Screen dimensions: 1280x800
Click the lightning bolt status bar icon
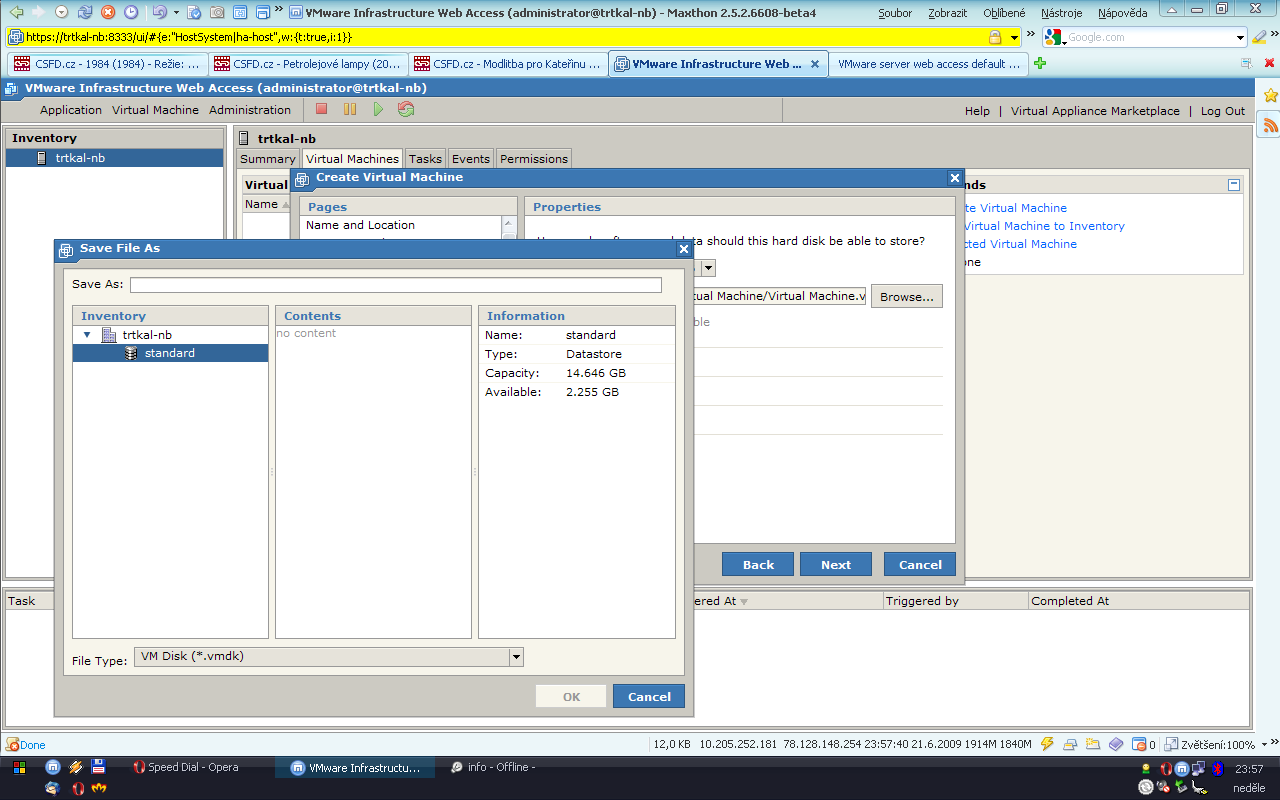pyautogui.click(x=1047, y=744)
